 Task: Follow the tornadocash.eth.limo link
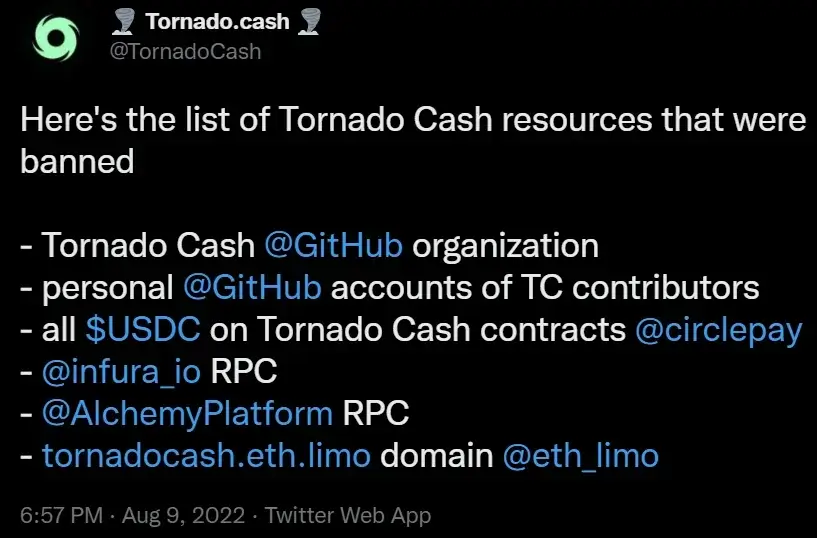click(207, 456)
